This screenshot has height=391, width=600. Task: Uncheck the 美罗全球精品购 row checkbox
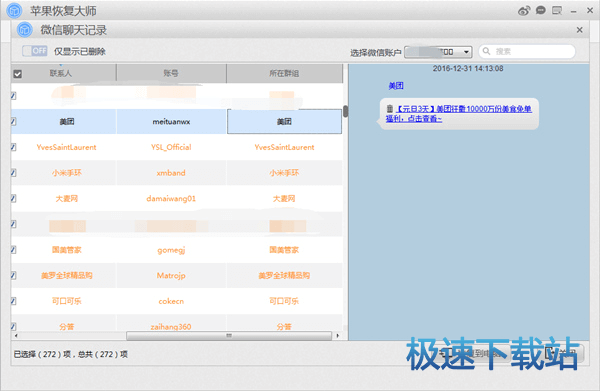[13, 275]
